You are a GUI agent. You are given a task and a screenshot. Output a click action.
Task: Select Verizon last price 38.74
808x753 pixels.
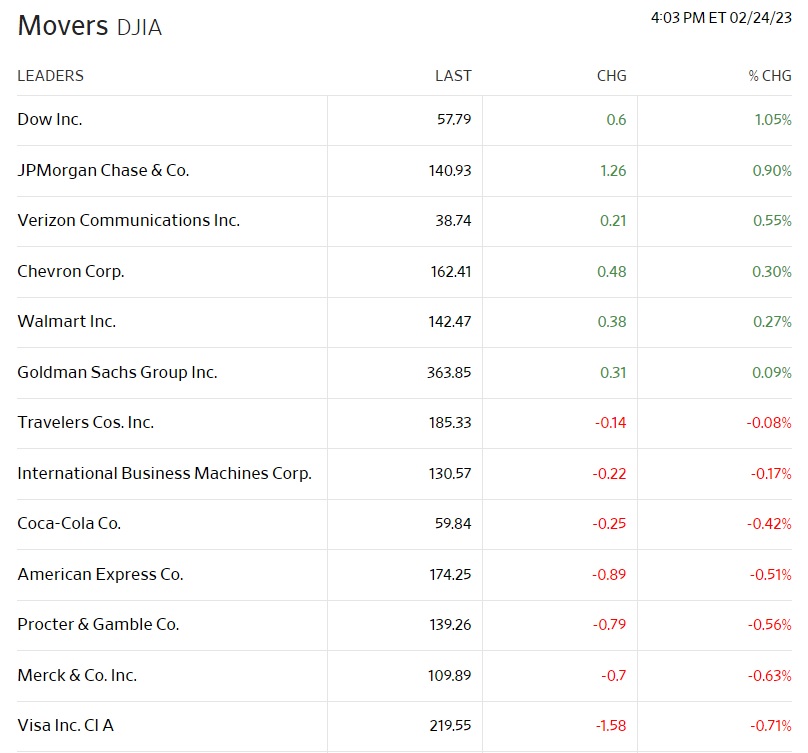pos(453,221)
